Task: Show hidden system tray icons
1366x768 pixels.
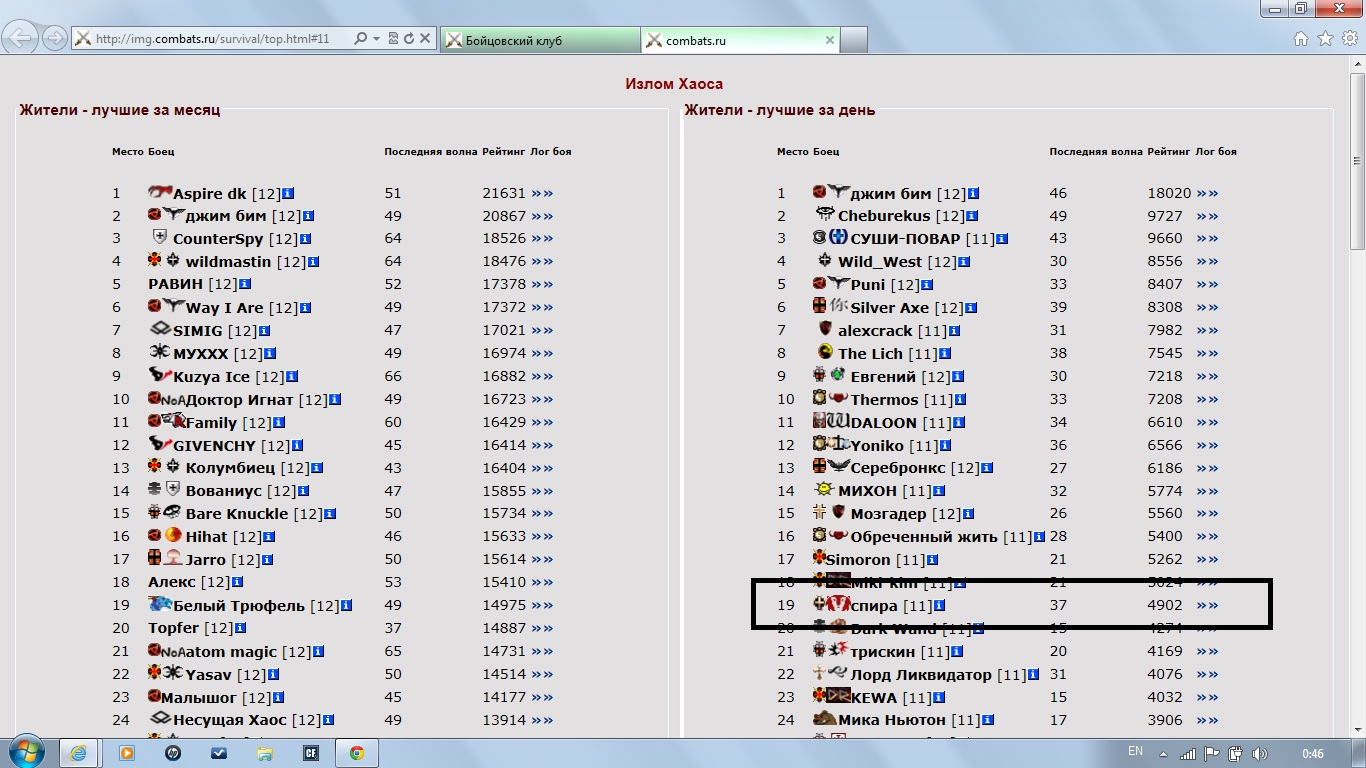Action: (x=1163, y=754)
